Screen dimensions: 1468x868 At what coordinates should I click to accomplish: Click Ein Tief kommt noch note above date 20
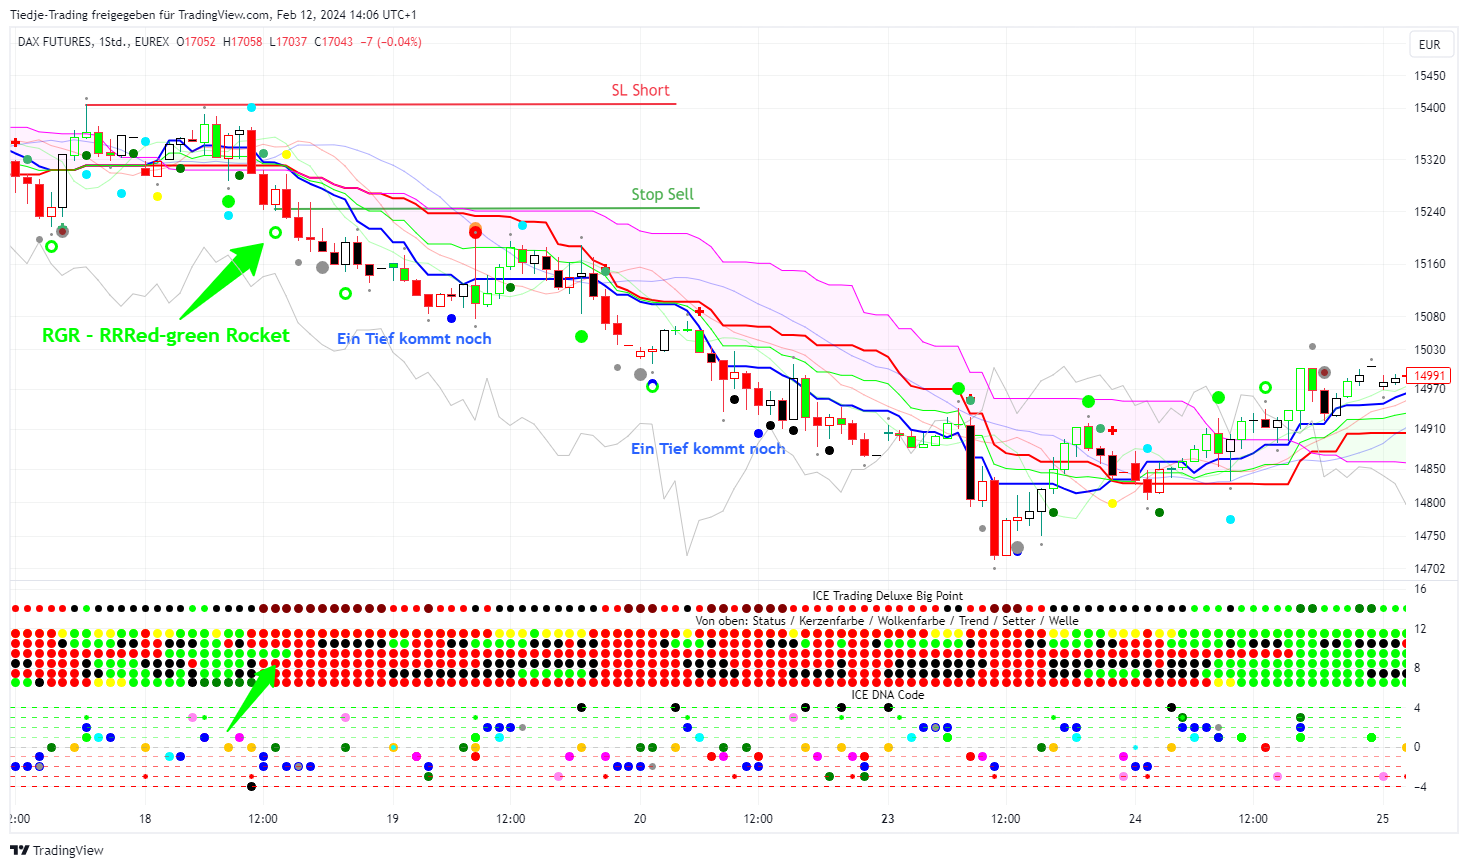[708, 448]
